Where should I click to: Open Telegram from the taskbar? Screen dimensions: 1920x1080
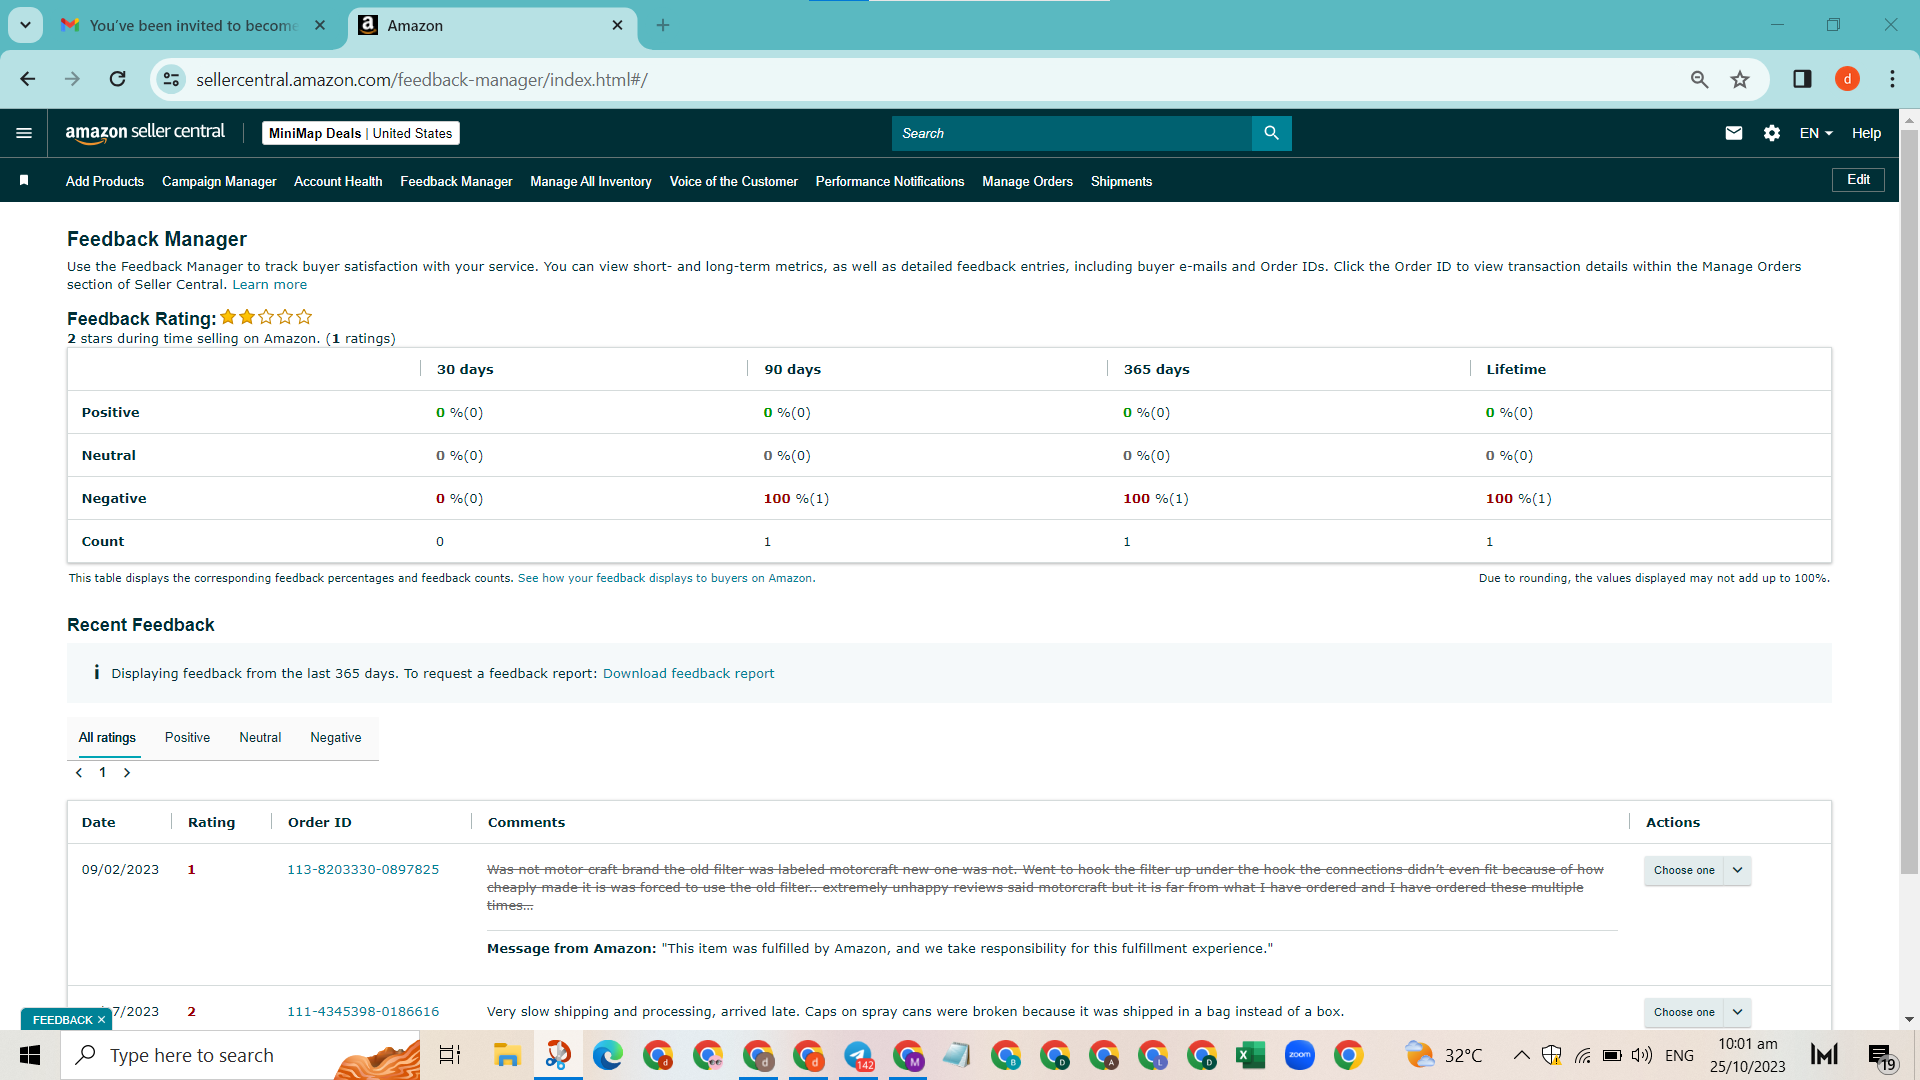858,1055
